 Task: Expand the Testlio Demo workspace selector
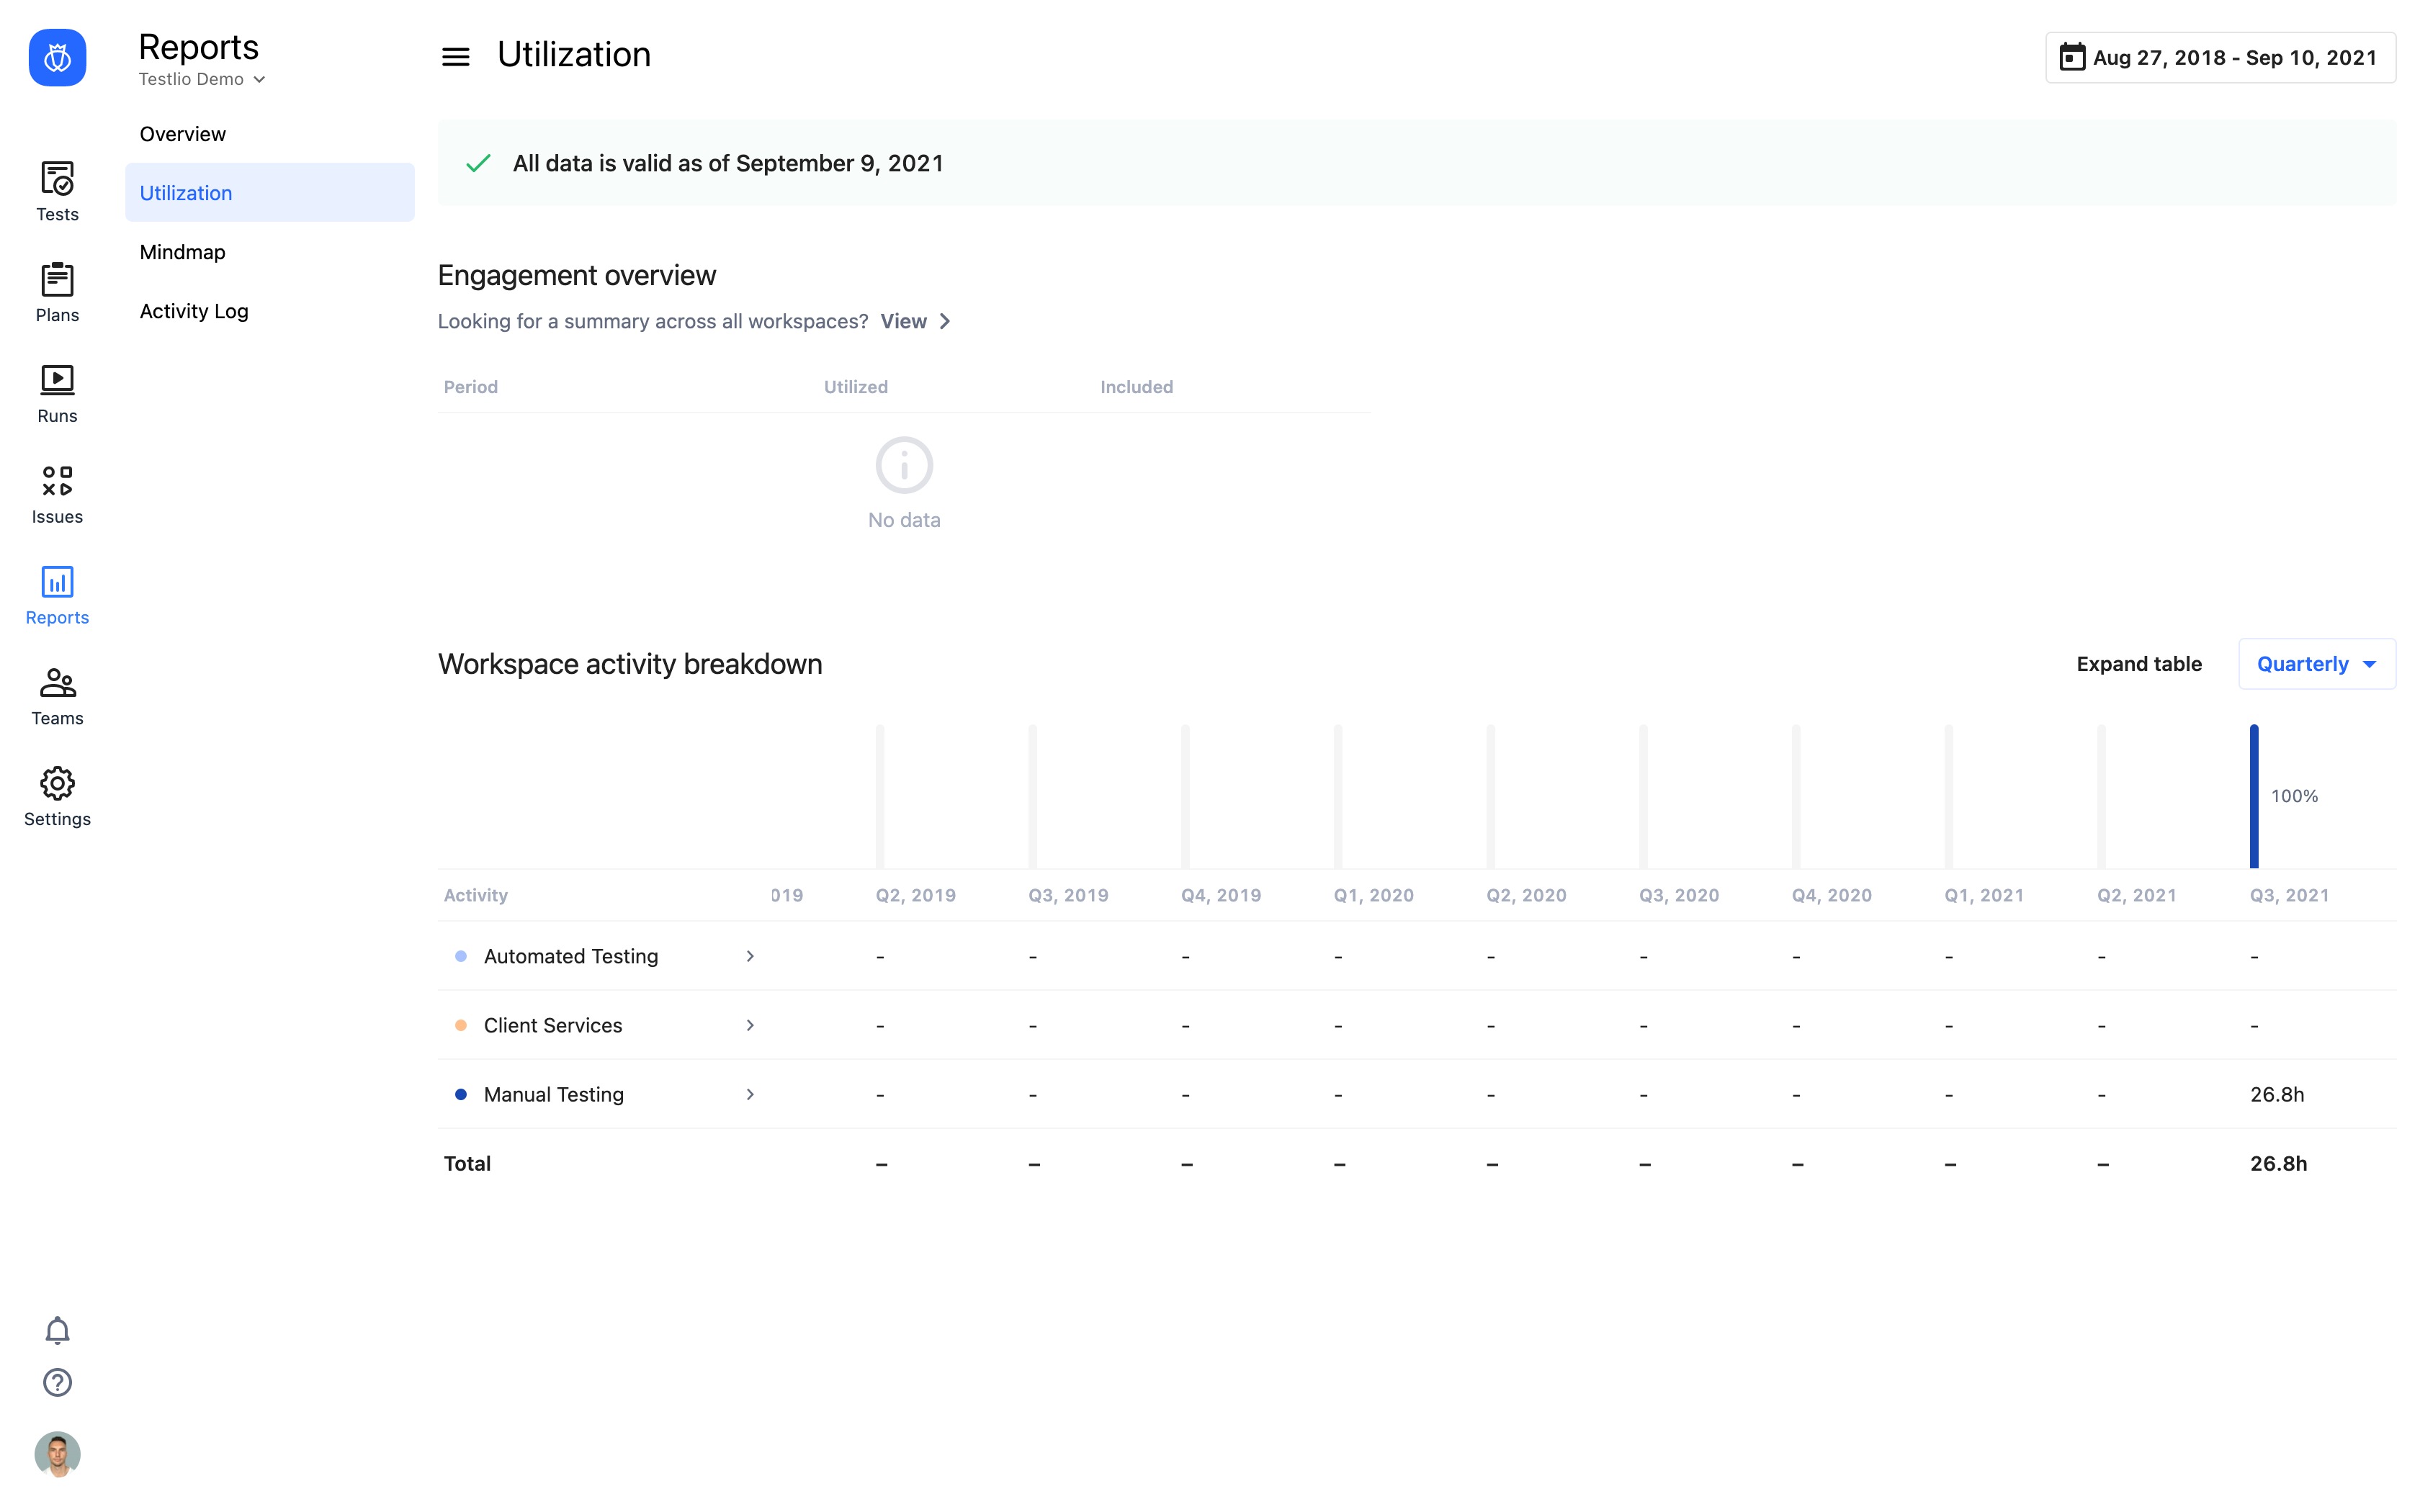pos(202,79)
